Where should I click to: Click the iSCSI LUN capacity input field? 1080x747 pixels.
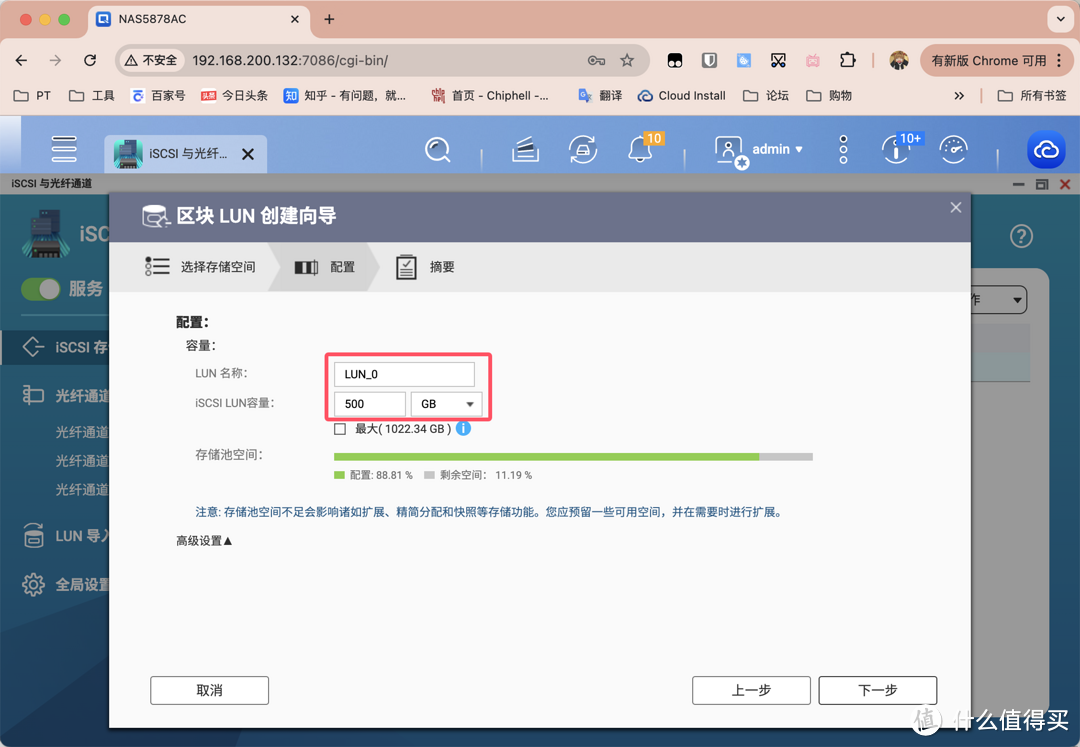[x=370, y=404]
